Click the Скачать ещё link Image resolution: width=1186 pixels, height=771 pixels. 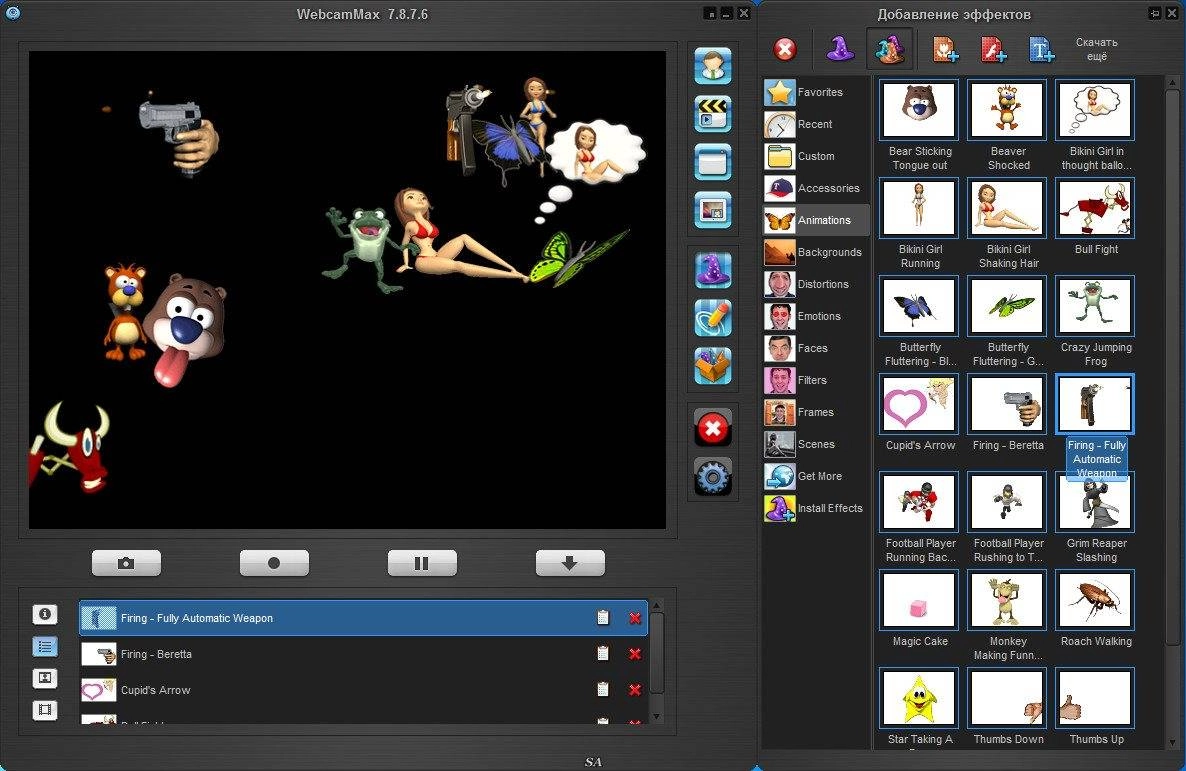[1097, 49]
